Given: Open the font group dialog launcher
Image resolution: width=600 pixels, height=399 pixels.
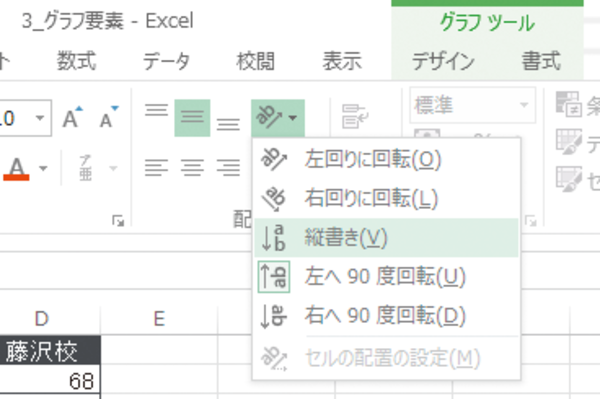Looking at the screenshot, I should pos(118,221).
